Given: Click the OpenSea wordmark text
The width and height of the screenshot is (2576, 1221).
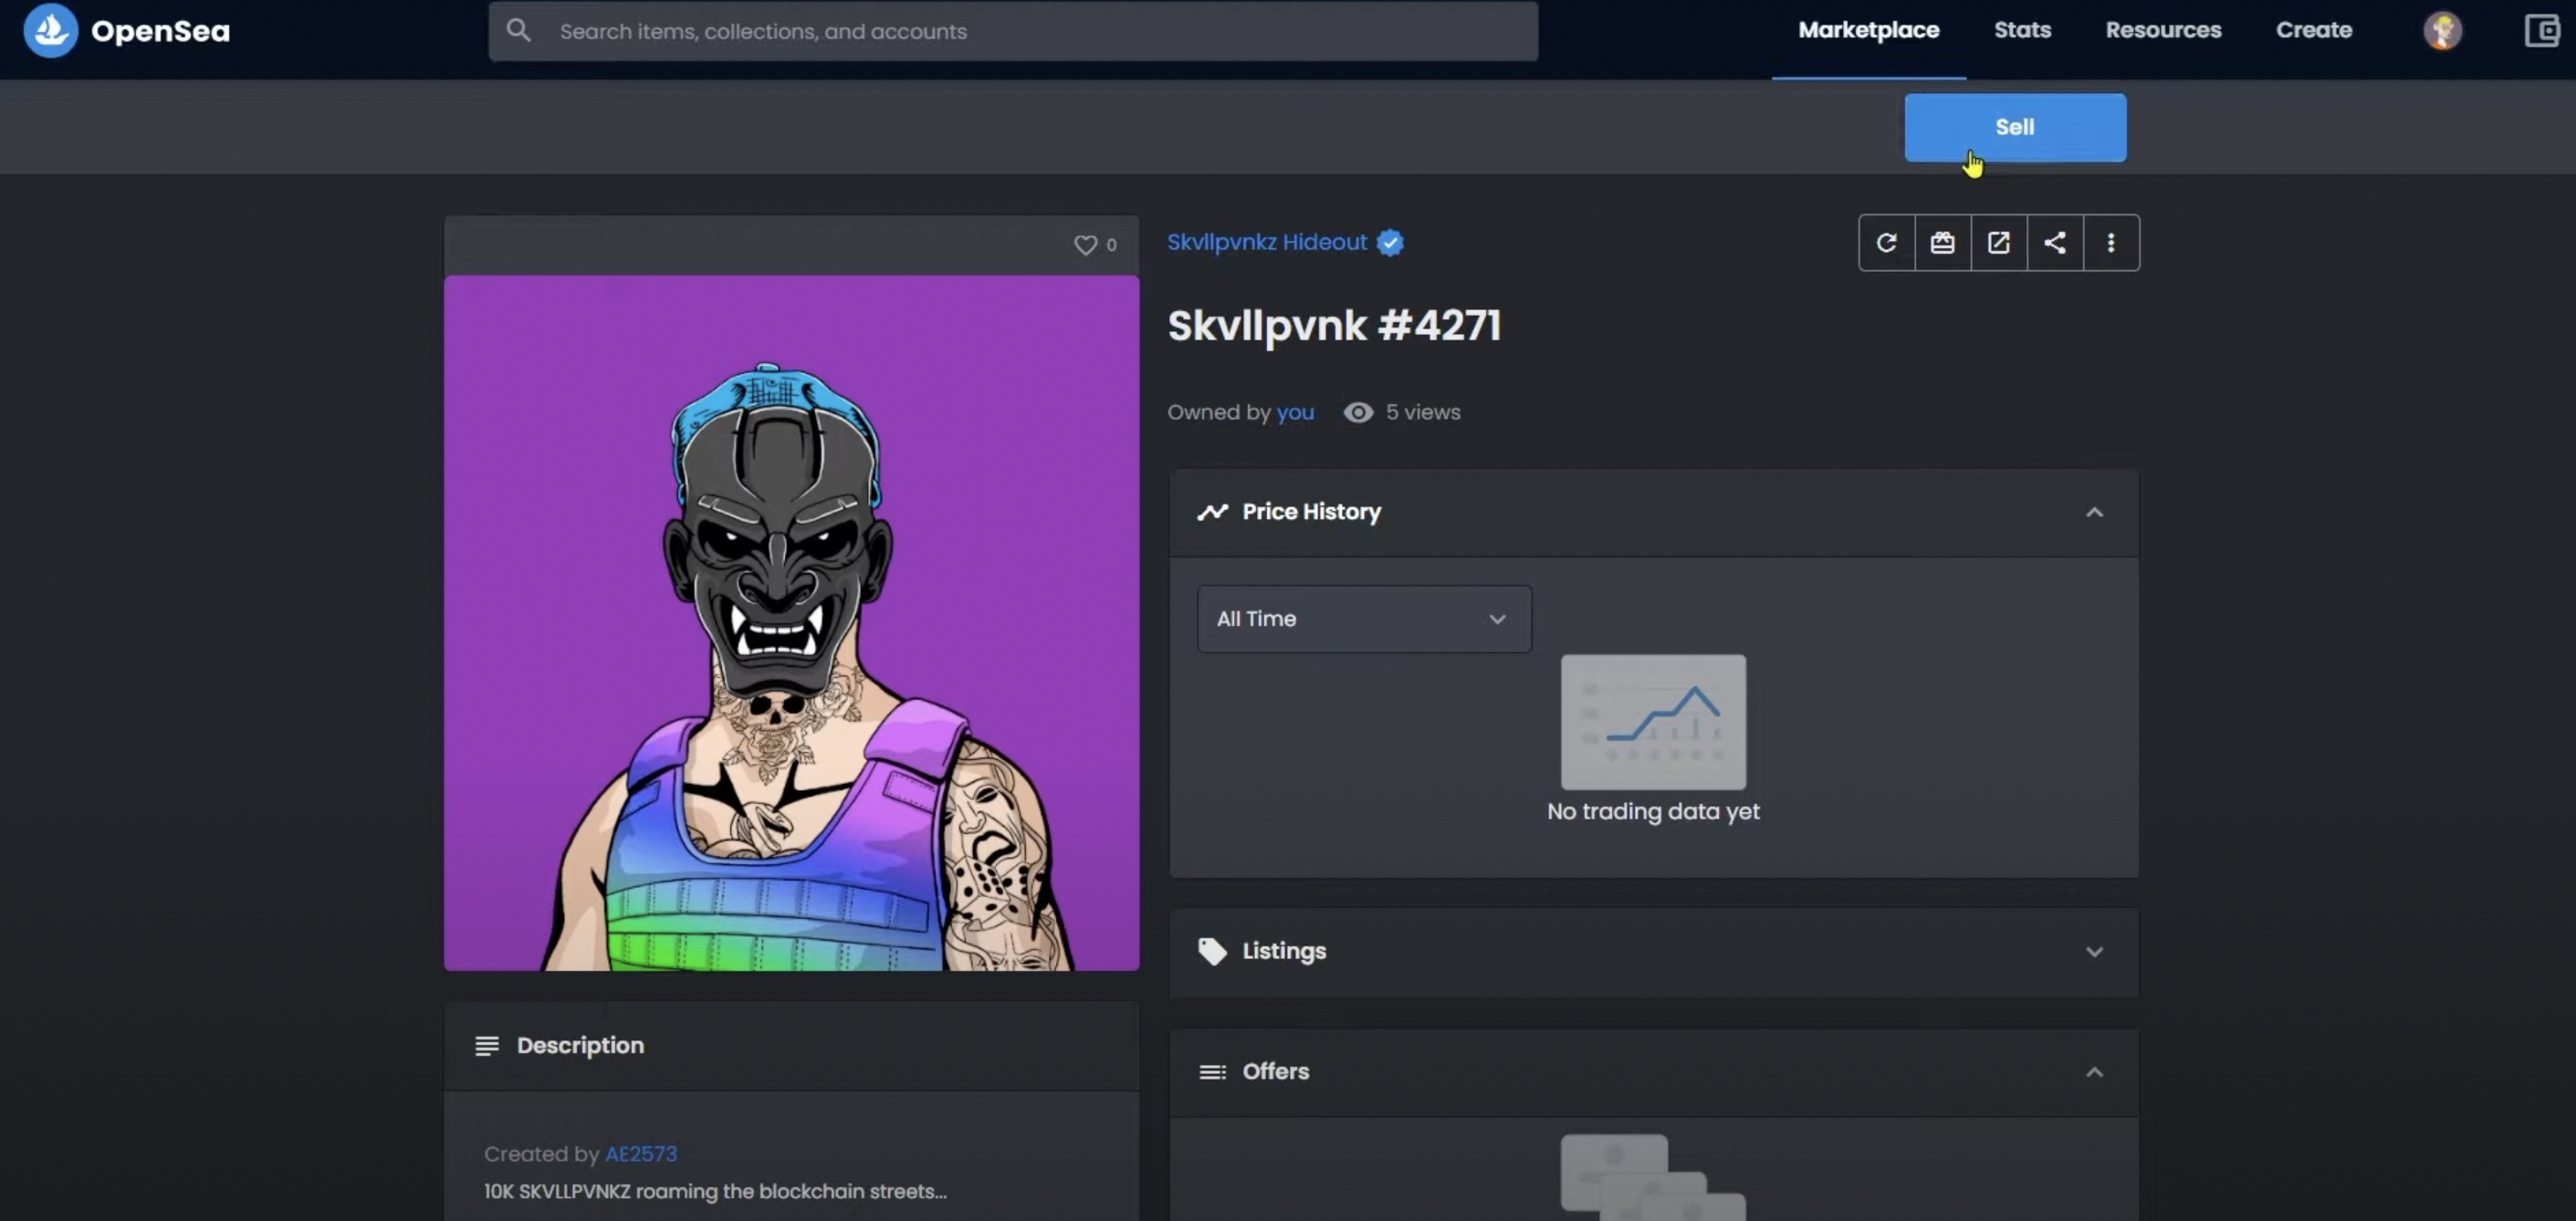Looking at the screenshot, I should click(x=160, y=31).
